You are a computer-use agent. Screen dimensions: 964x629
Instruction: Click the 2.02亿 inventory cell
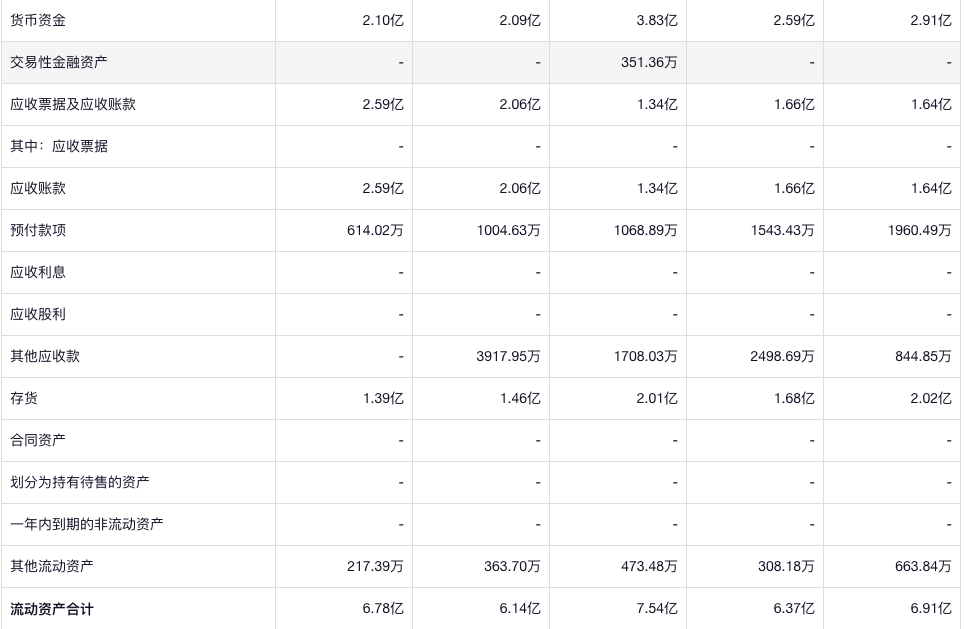931,398
